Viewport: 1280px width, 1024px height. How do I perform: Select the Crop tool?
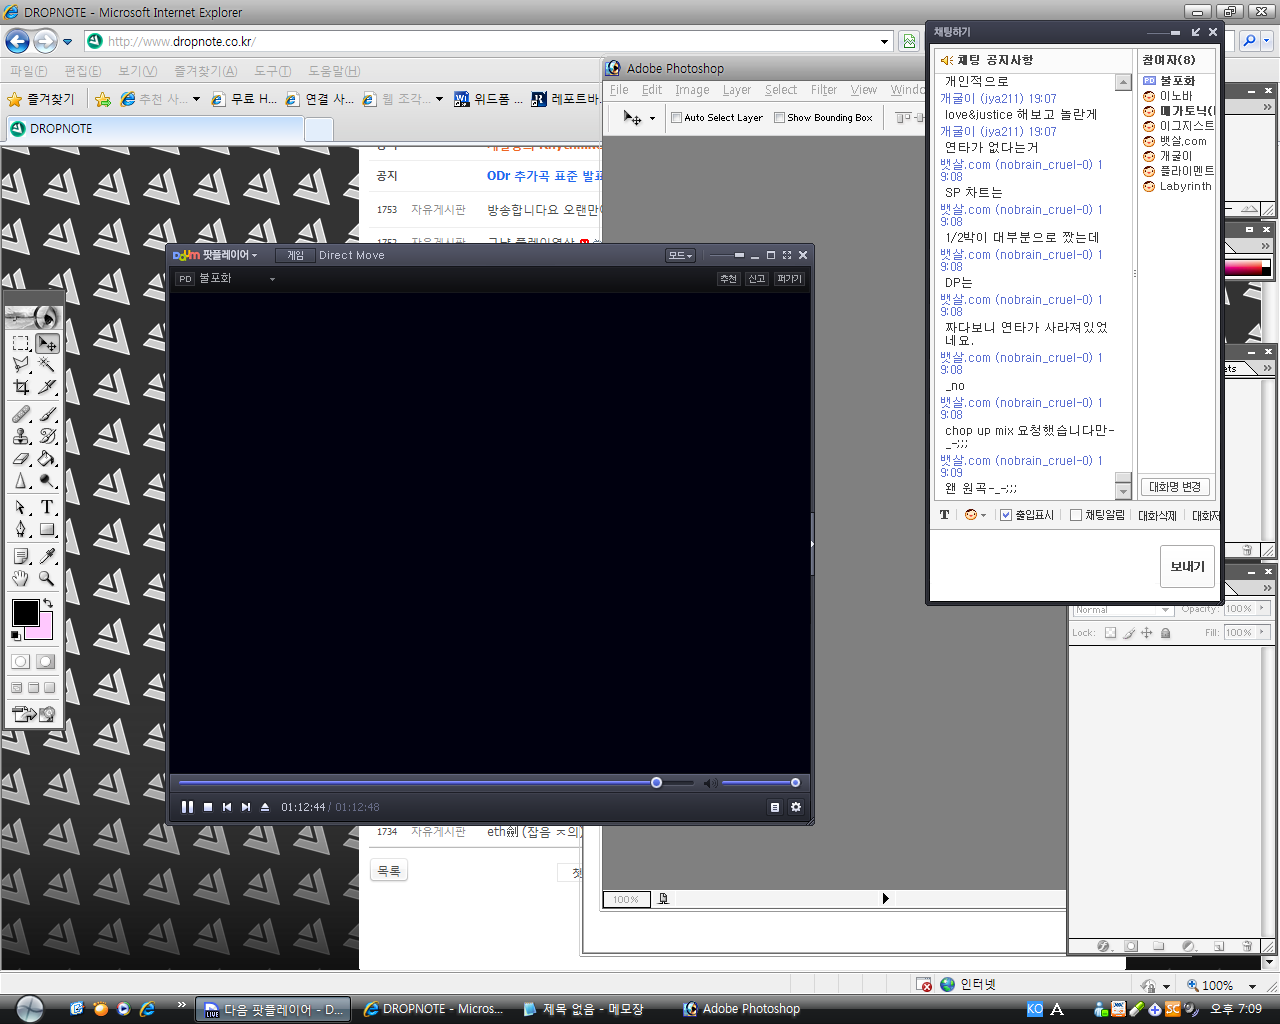21,387
